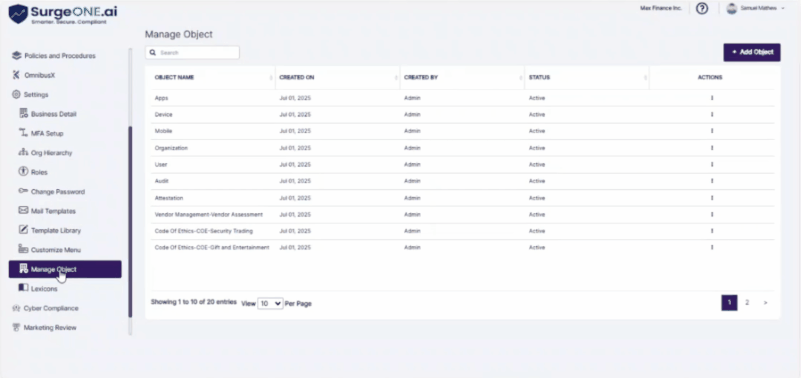Click the Samuel Mathes avatar picture
Screen dimensions: 801x378
(x=732, y=9)
